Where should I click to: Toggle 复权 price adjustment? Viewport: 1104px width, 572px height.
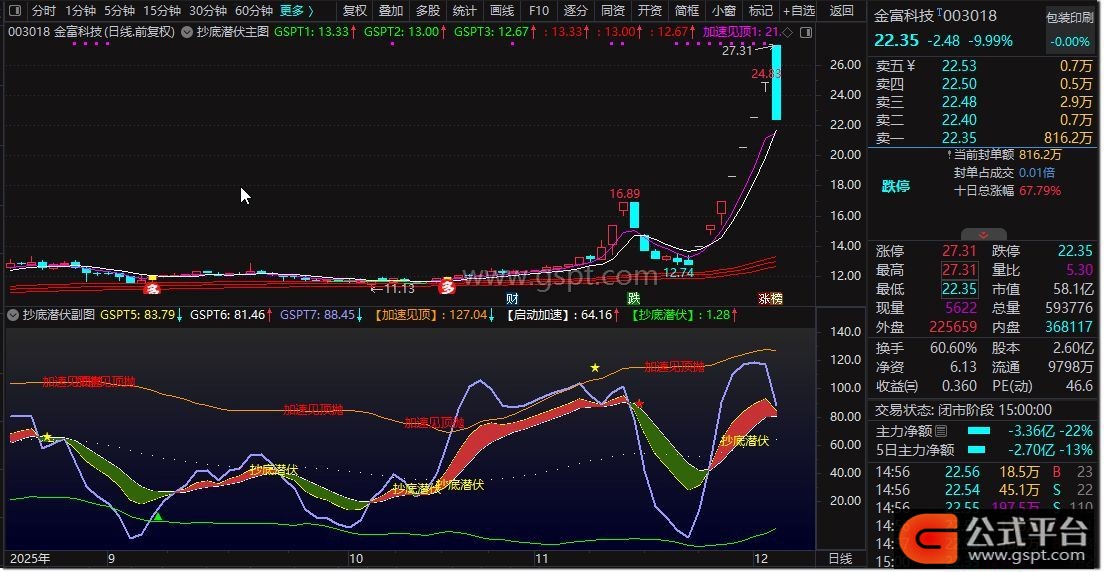355,11
